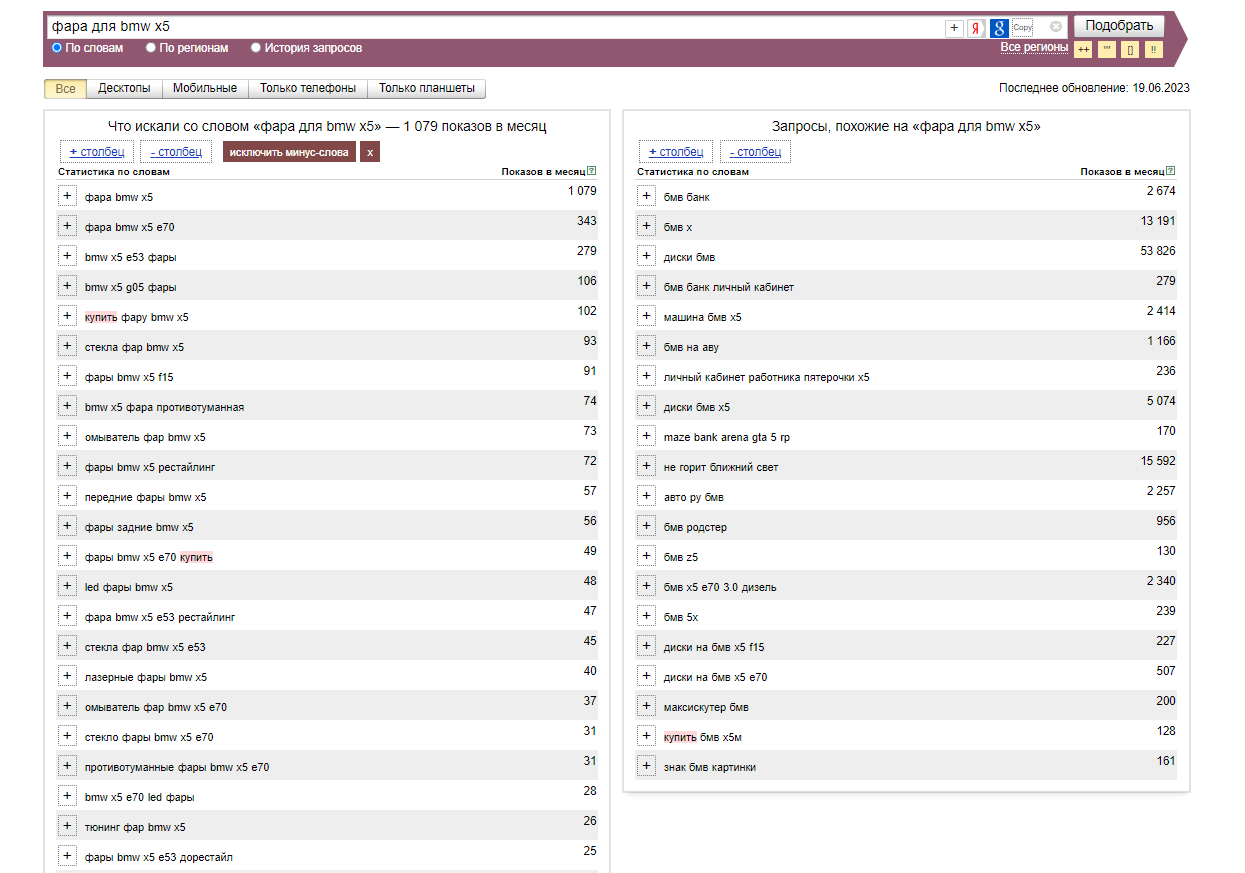
Task: Click the count '53 826' for диски бмв
Action: click(1158, 251)
